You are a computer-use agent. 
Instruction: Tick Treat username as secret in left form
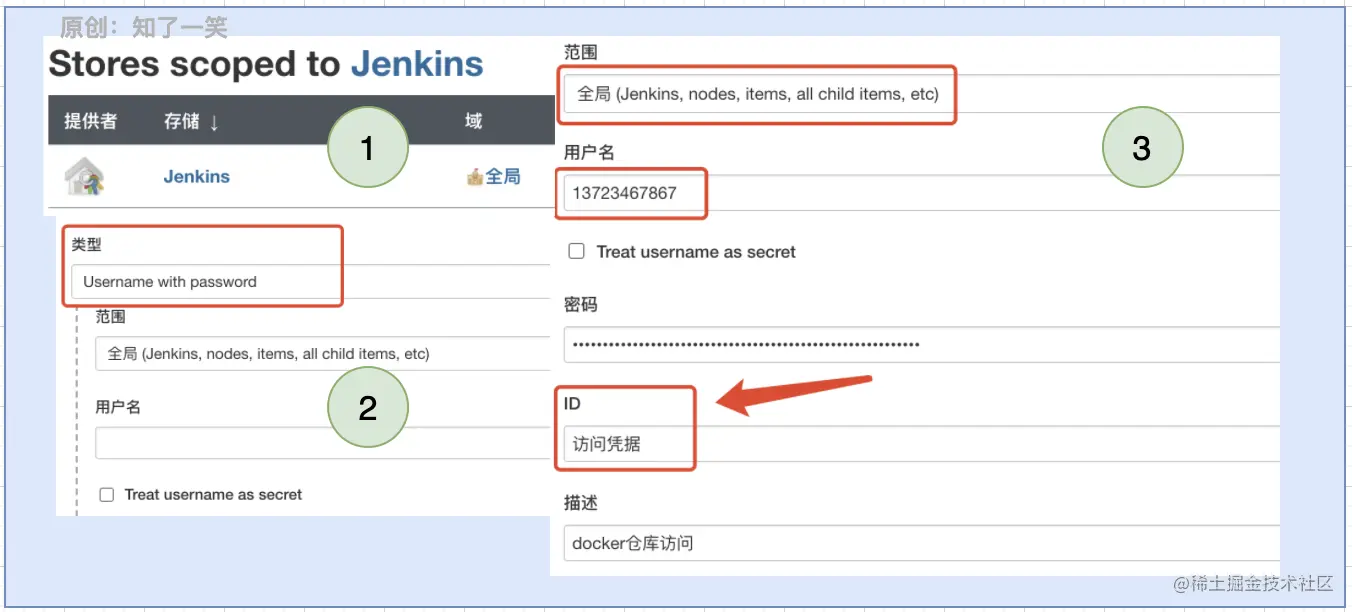coord(107,494)
